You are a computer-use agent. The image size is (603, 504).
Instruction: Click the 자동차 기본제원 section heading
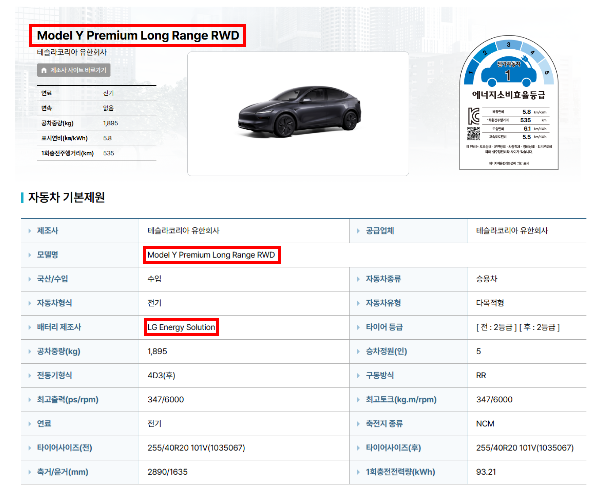[x=66, y=197]
